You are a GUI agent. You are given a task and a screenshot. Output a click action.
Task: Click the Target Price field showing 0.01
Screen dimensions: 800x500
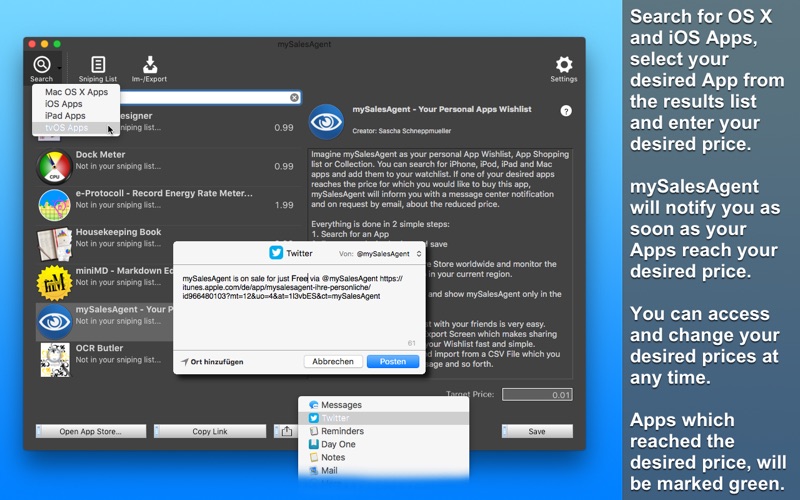[x=537, y=394]
